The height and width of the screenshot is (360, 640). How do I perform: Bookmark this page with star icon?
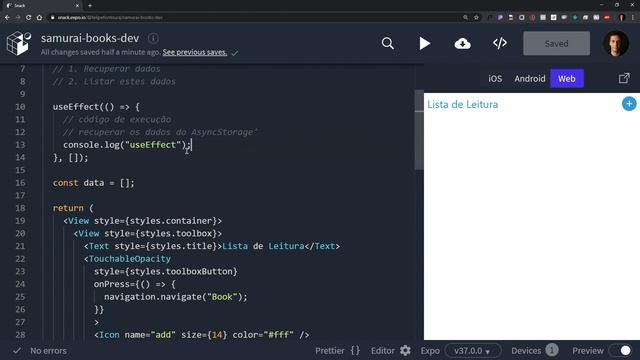click(476, 18)
